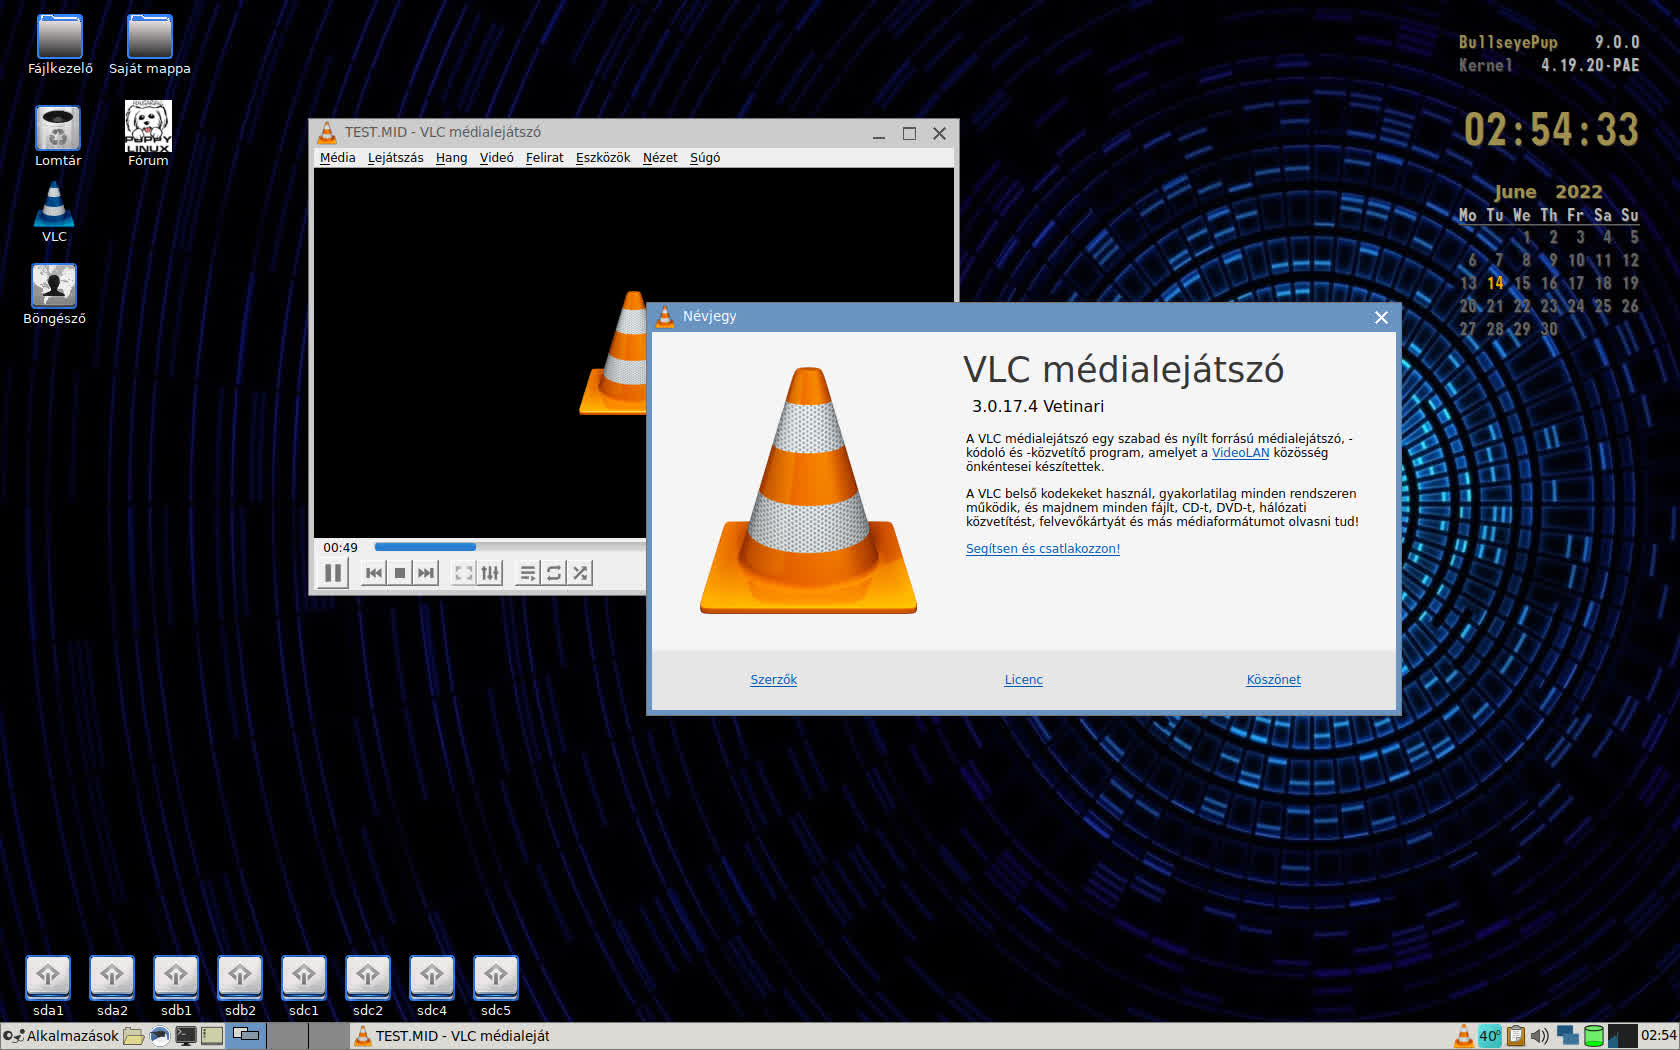Viewport: 1680px width, 1050px height.
Task: Open the Felirat menu
Action: pyautogui.click(x=544, y=158)
